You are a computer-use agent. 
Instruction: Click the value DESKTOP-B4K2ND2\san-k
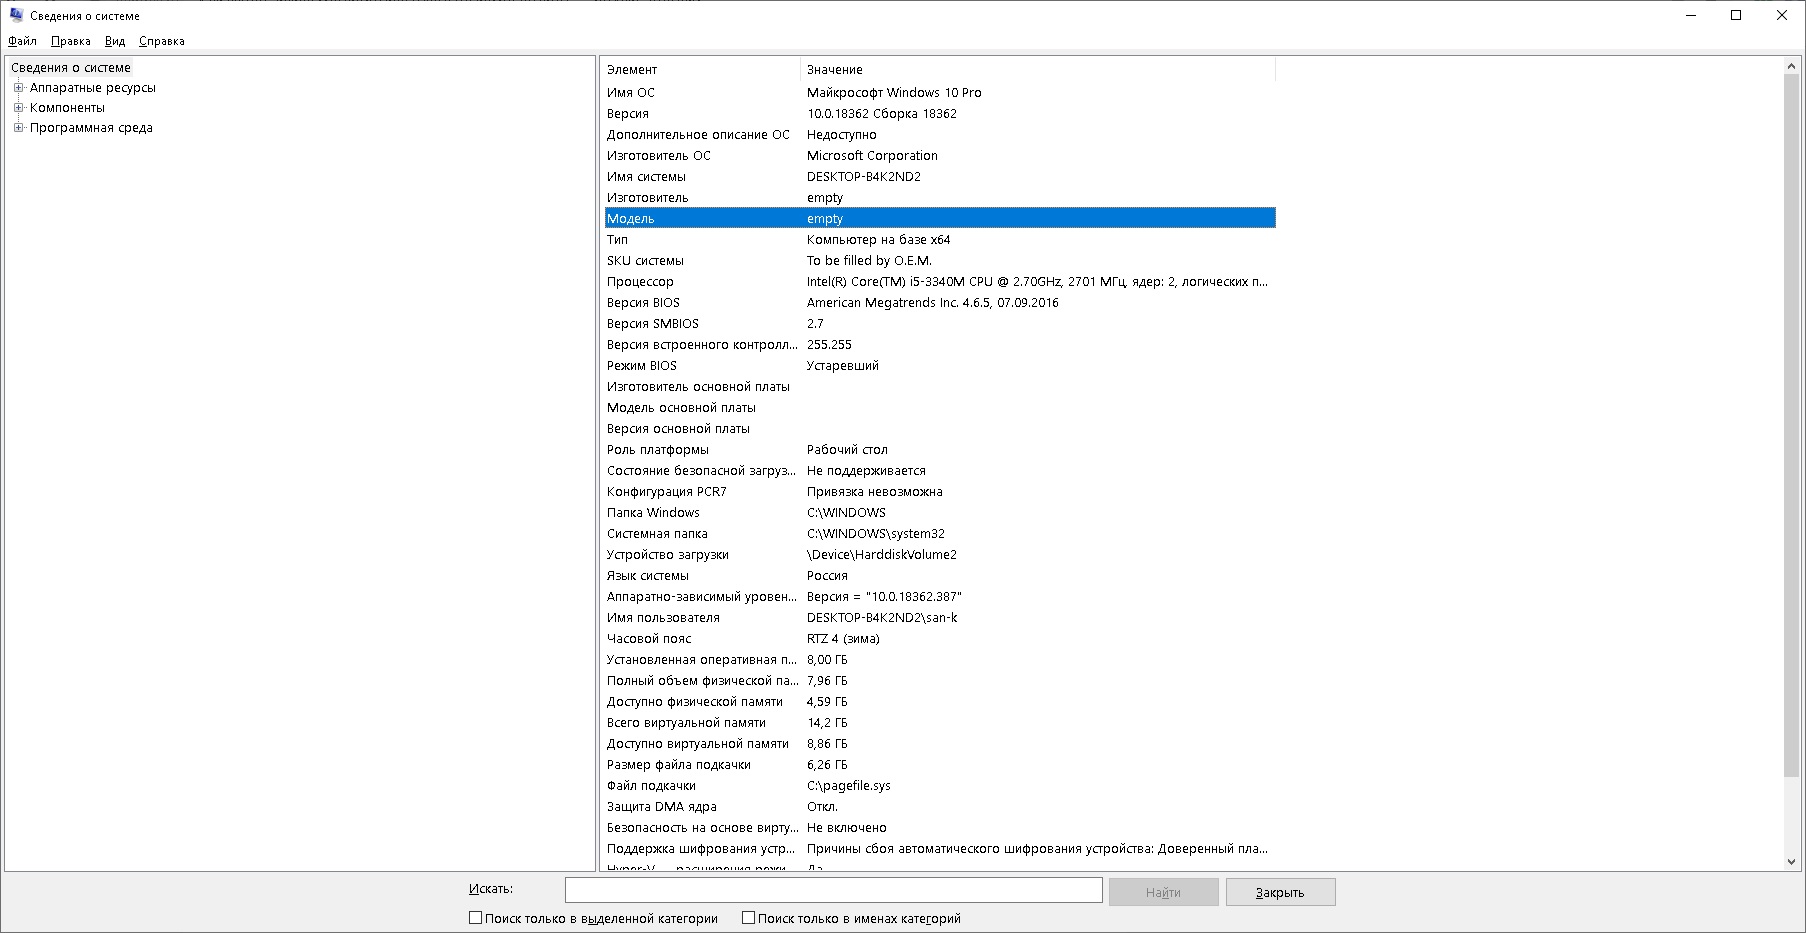[x=882, y=617]
